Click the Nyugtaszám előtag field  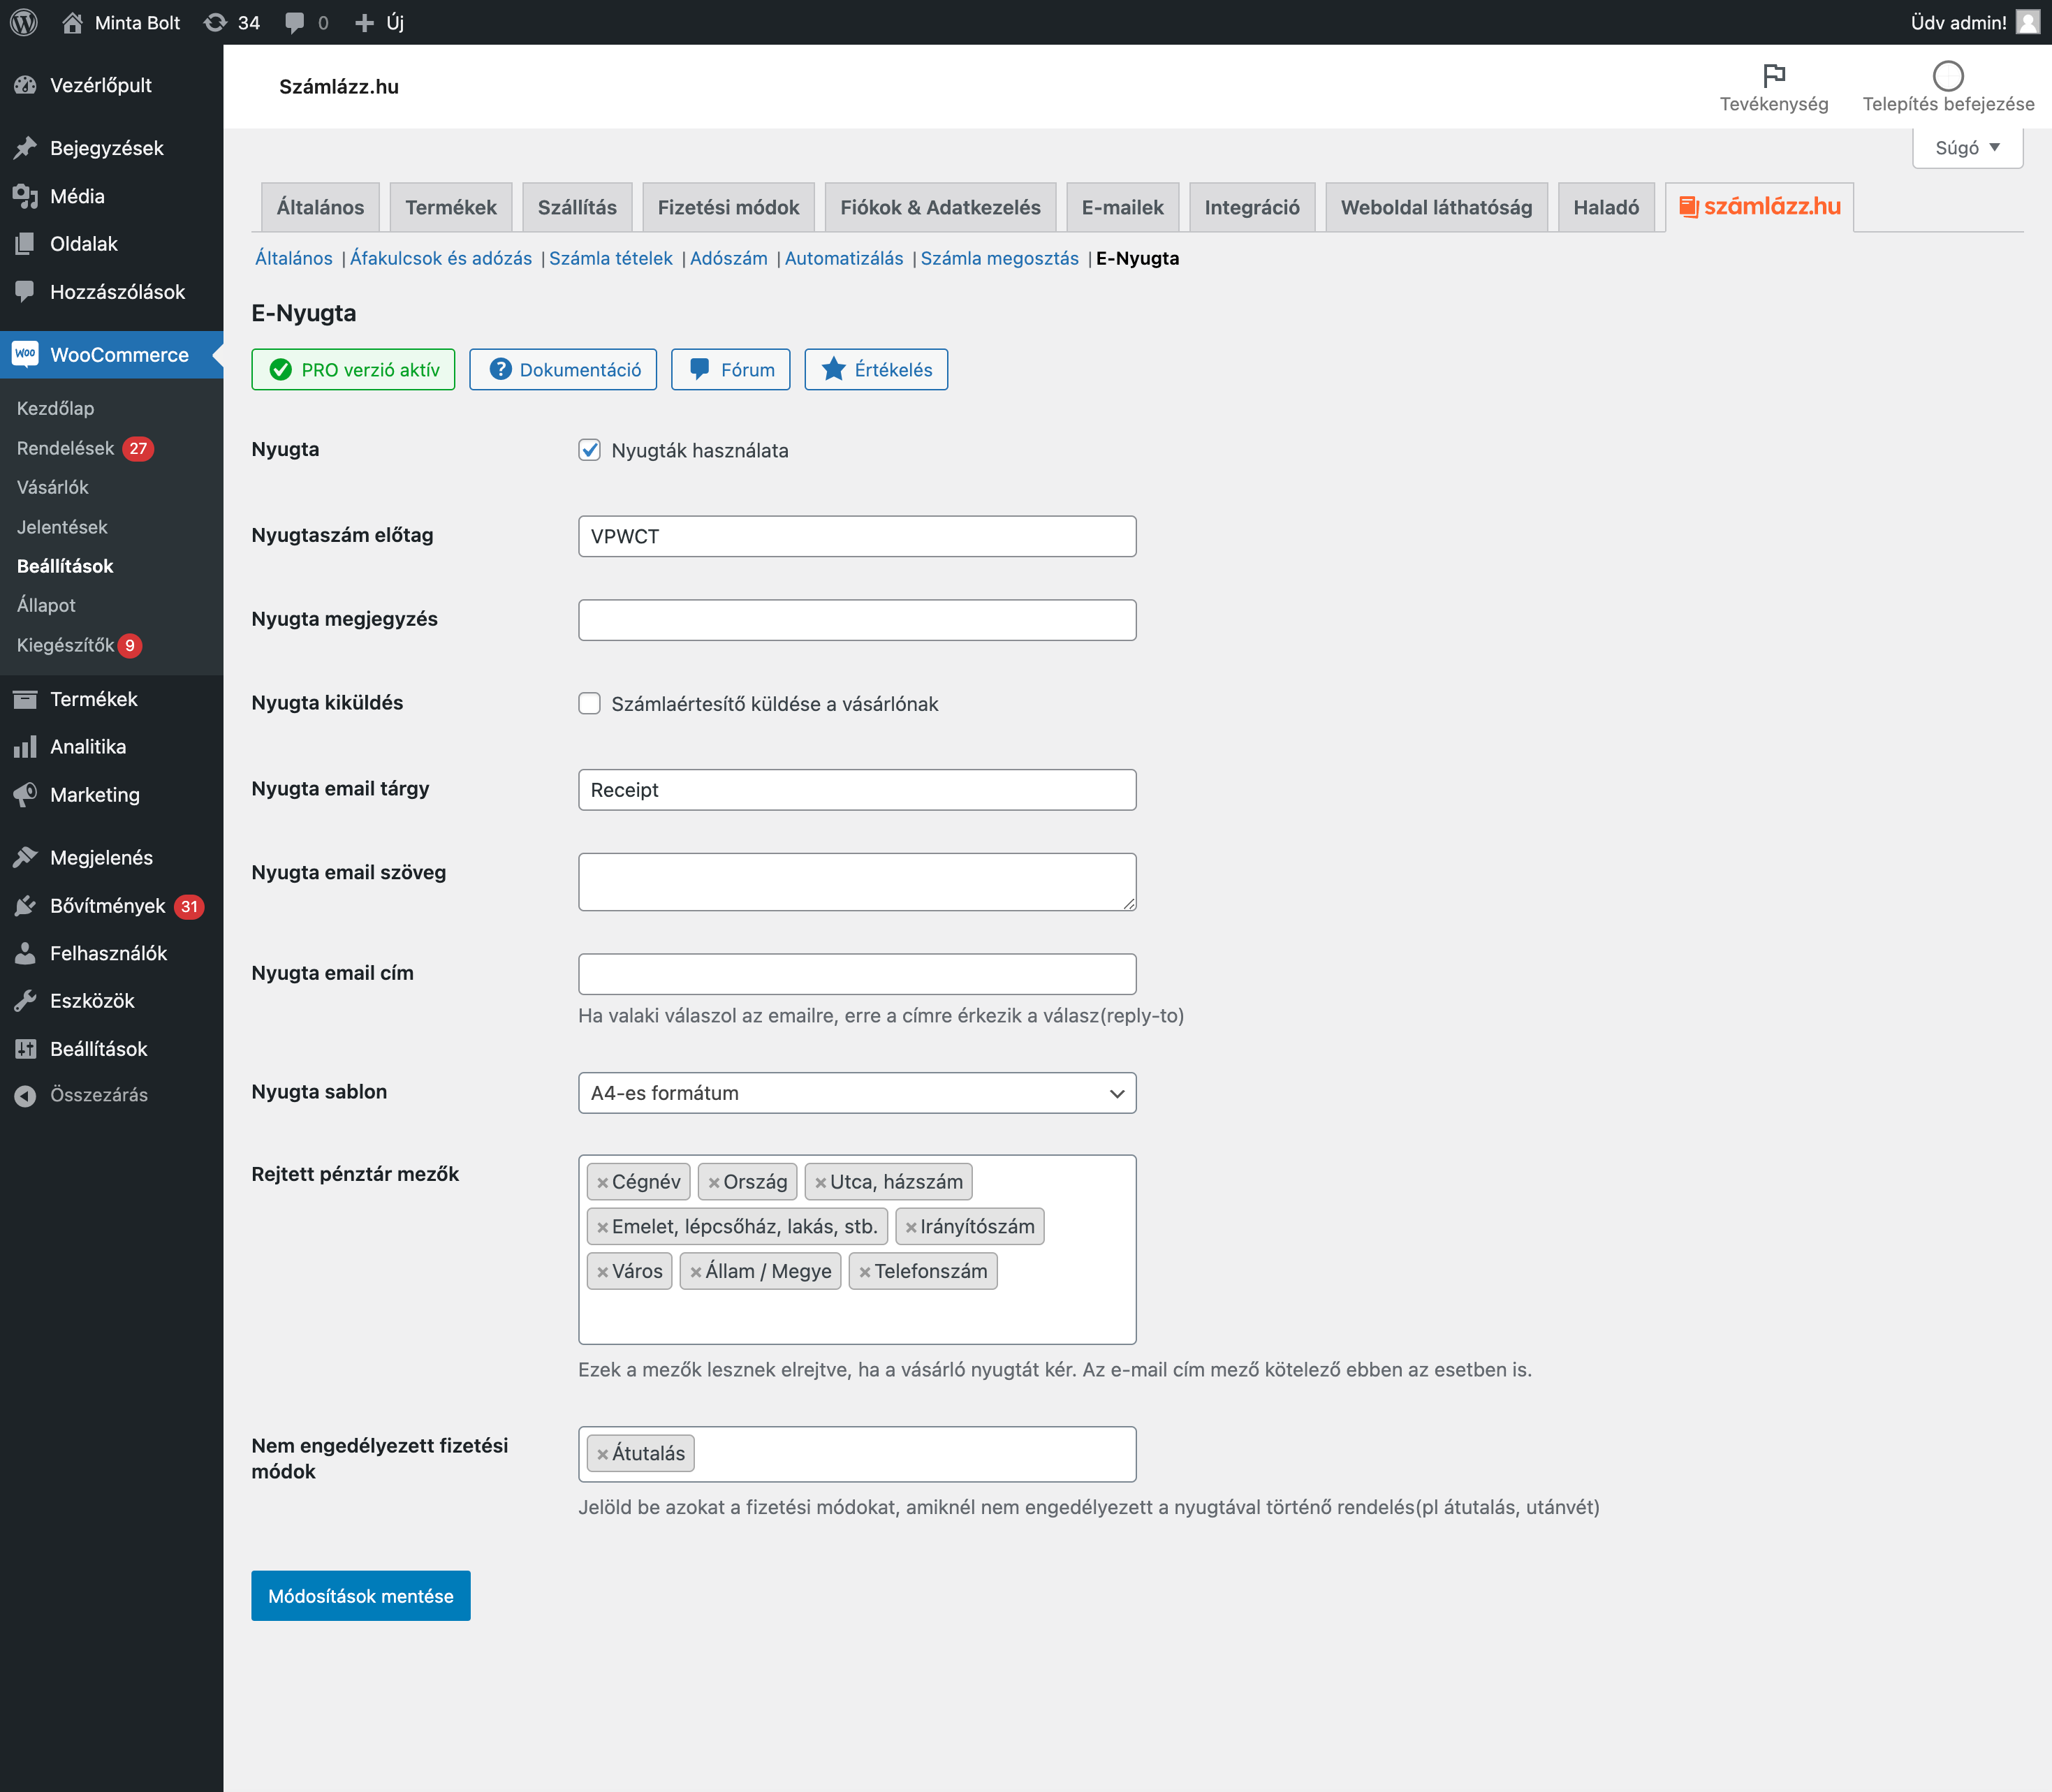(857, 536)
